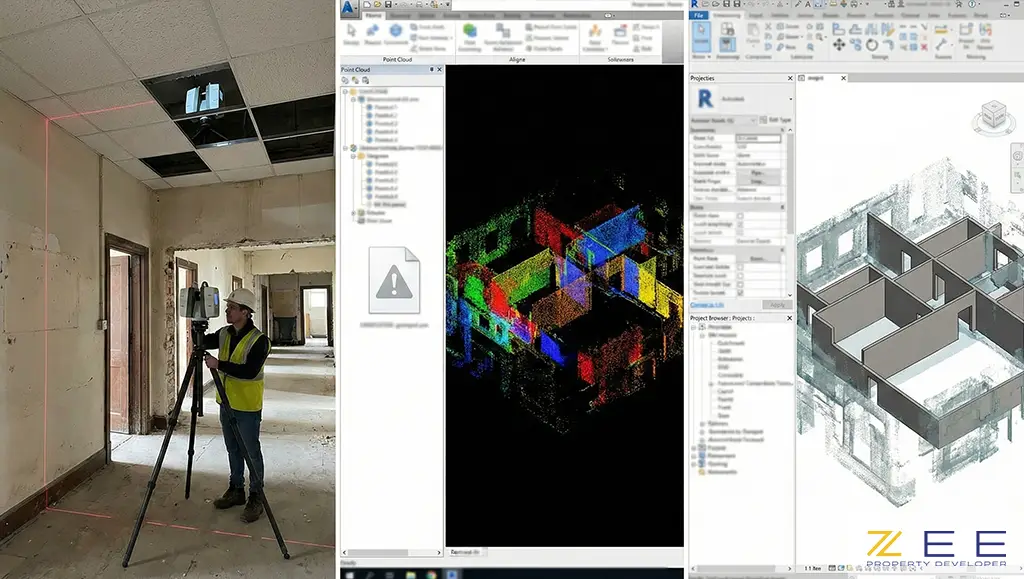Click the warning file thumbnail in Point Cloud panel
Image resolution: width=1024 pixels, height=579 pixels.
coord(394,281)
